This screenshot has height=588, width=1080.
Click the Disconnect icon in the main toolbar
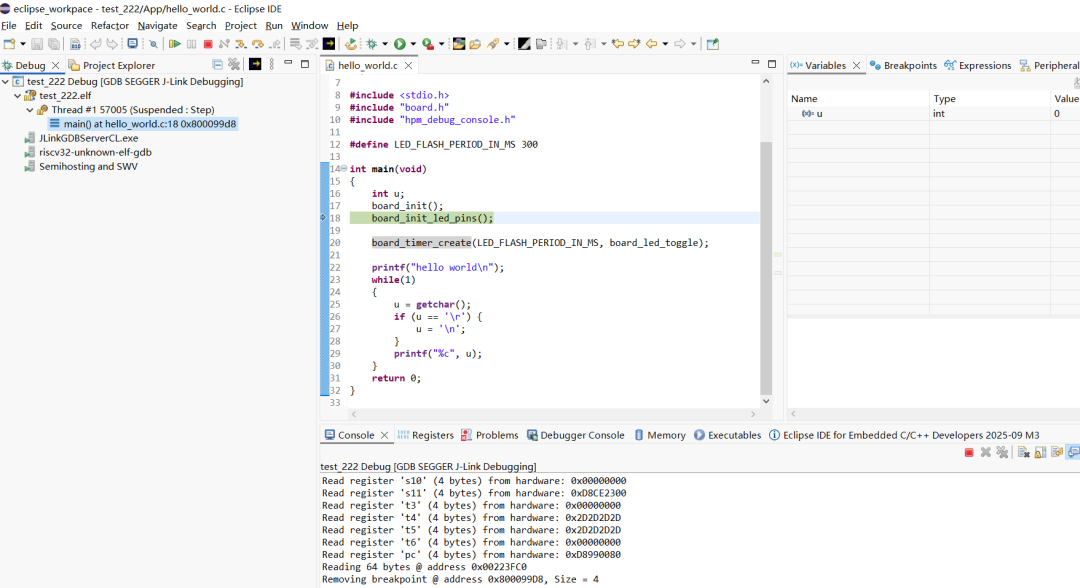pos(224,44)
